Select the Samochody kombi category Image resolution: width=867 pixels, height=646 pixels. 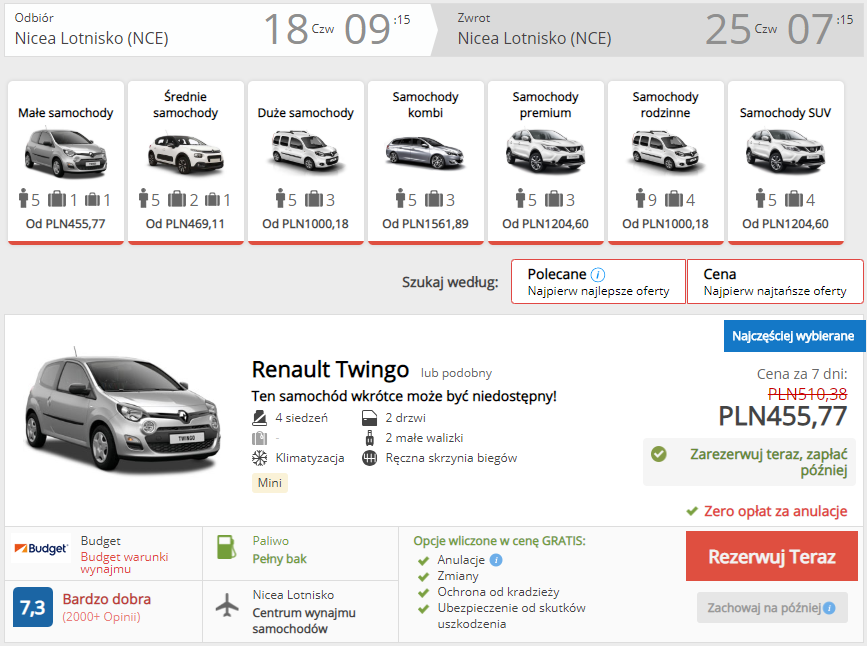pos(426,162)
